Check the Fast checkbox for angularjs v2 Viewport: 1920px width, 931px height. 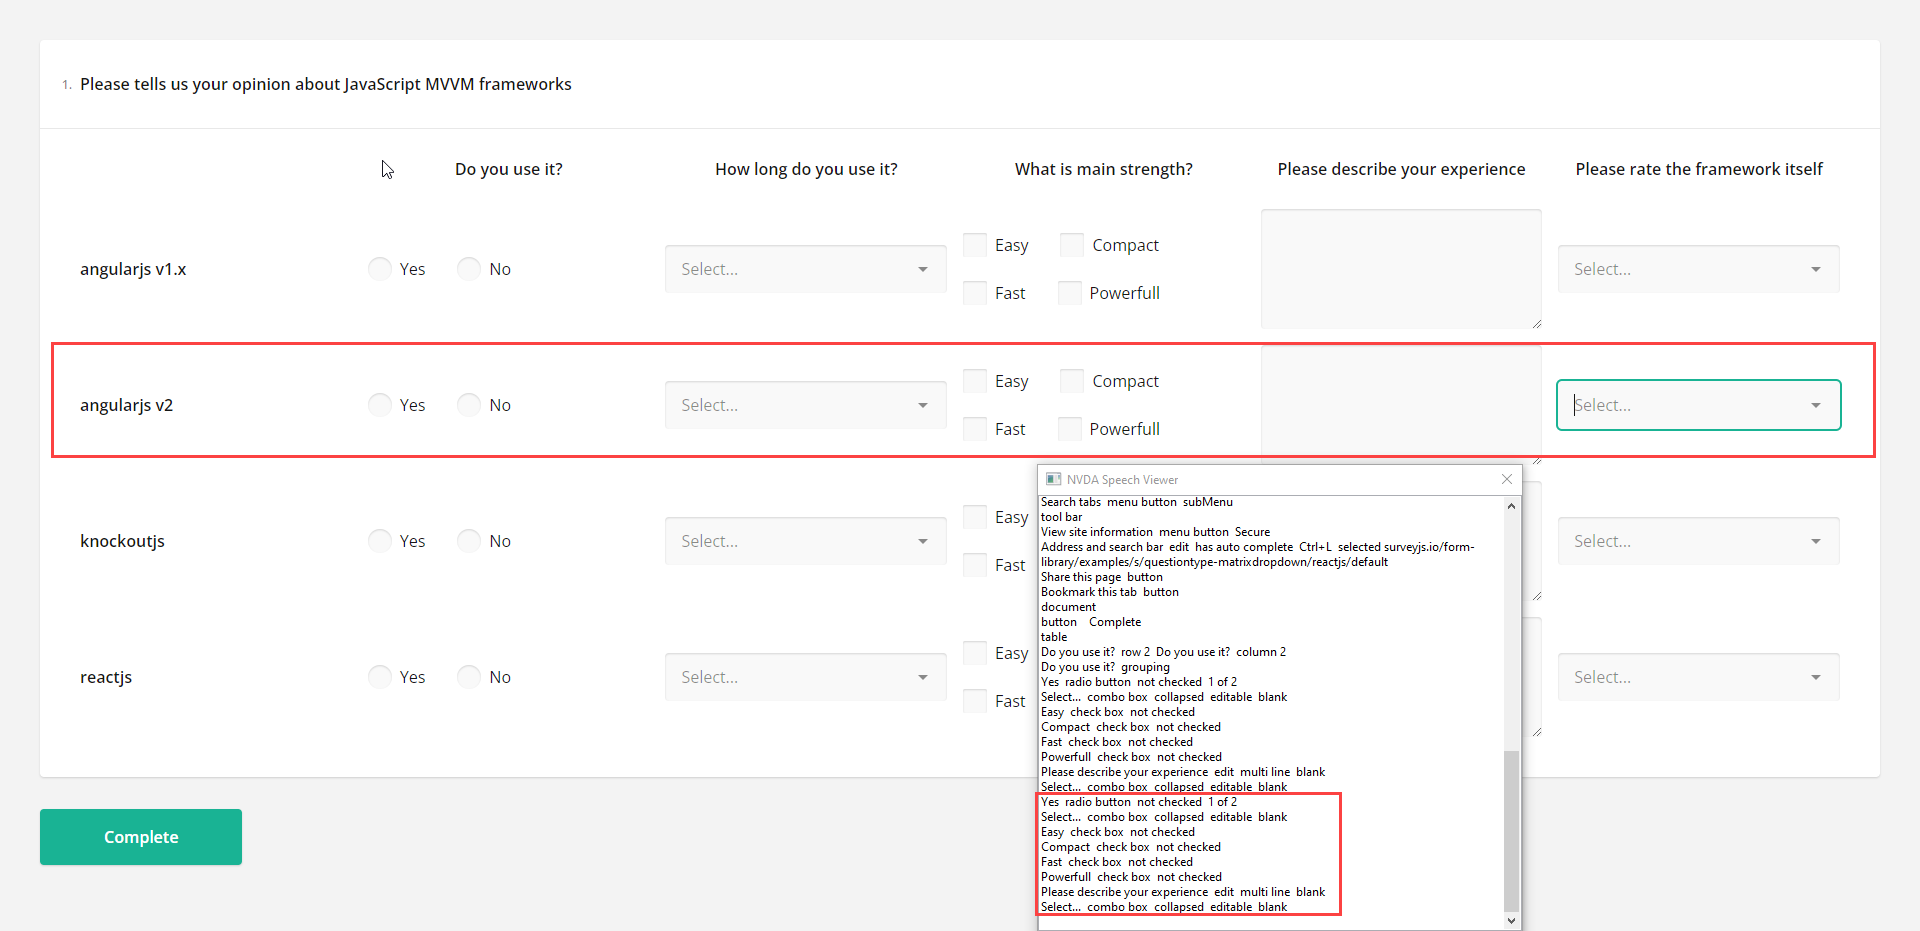973,428
